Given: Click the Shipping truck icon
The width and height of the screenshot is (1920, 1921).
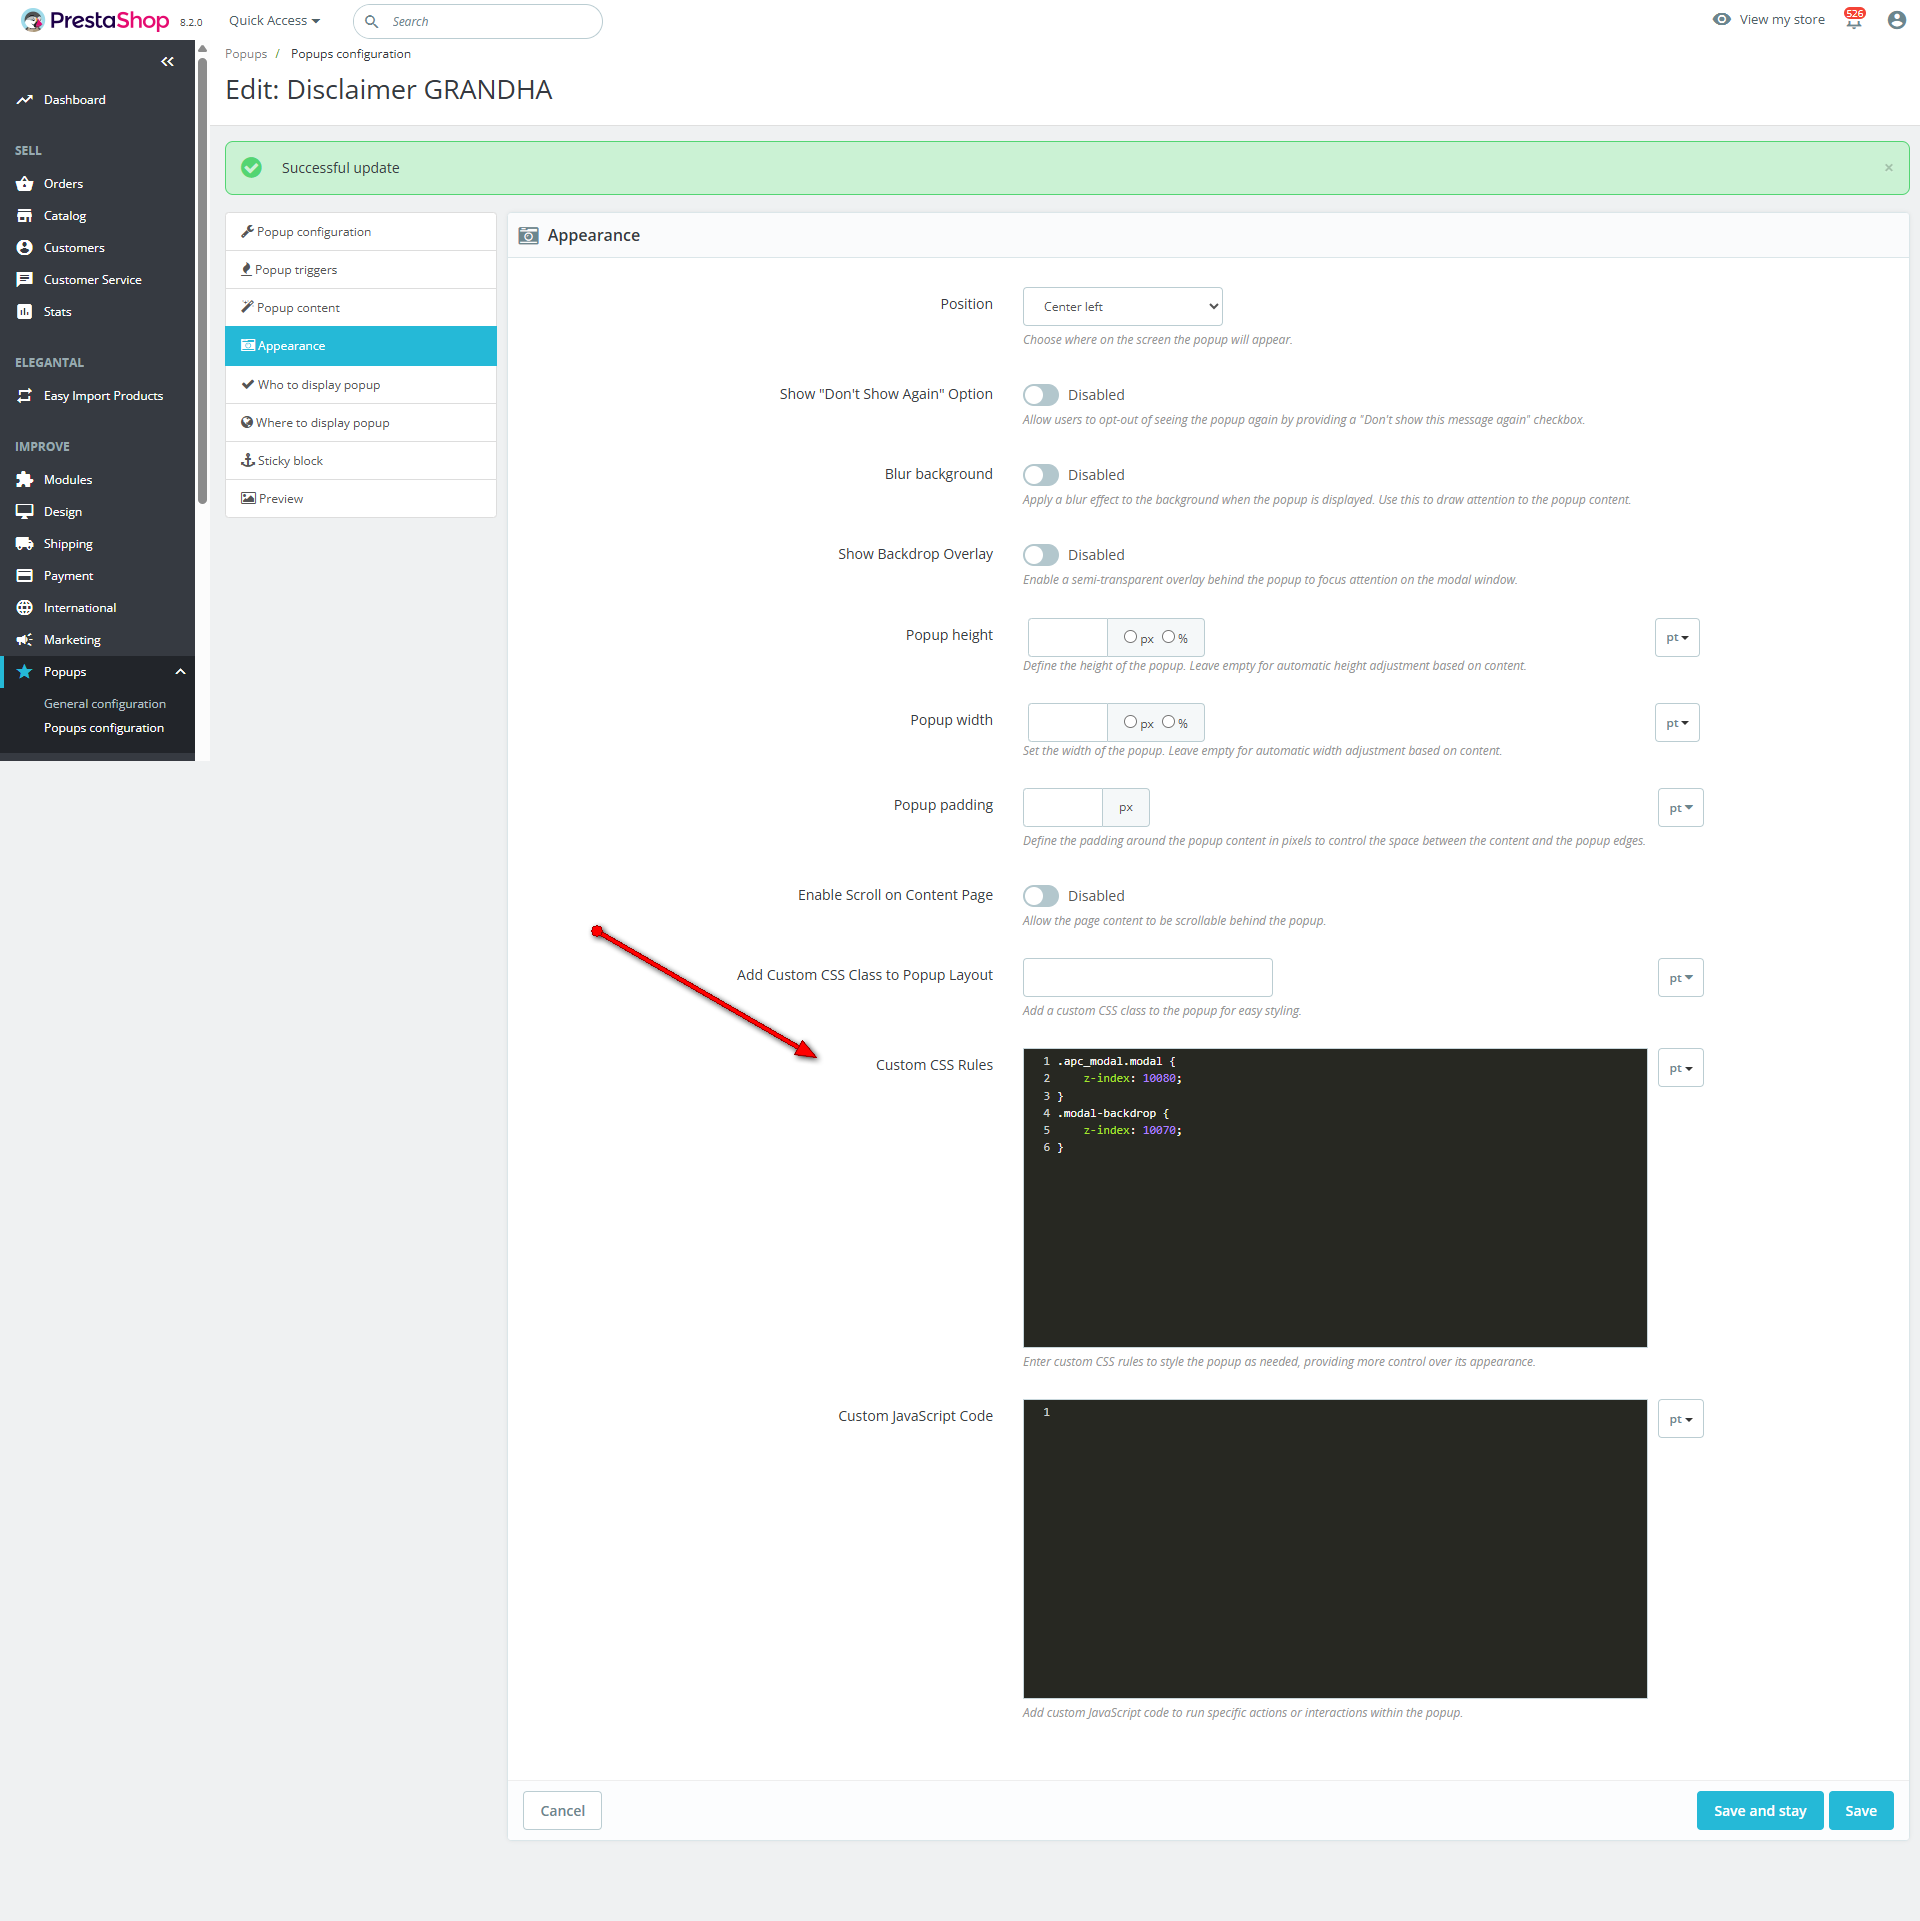Looking at the screenshot, I should 25,544.
